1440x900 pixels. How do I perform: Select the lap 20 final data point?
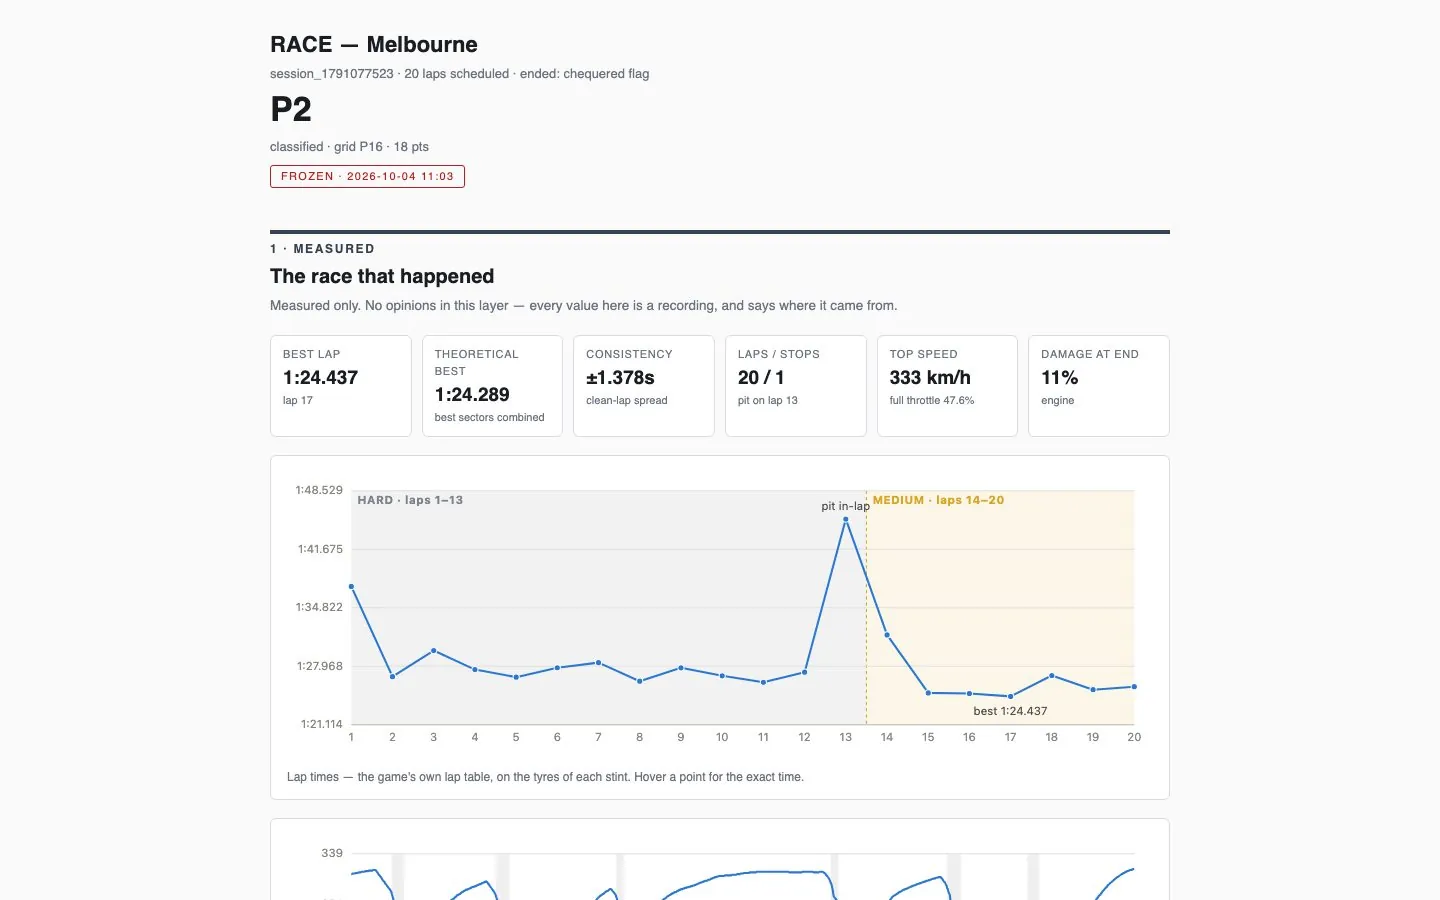tap(1134, 687)
